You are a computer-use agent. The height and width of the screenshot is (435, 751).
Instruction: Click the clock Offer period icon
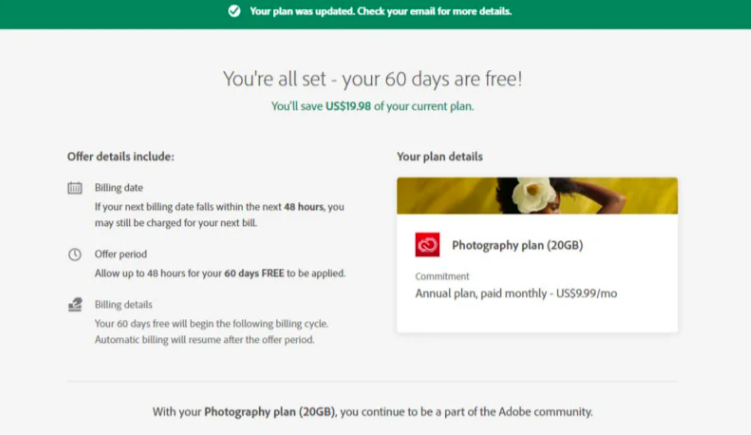coord(75,255)
